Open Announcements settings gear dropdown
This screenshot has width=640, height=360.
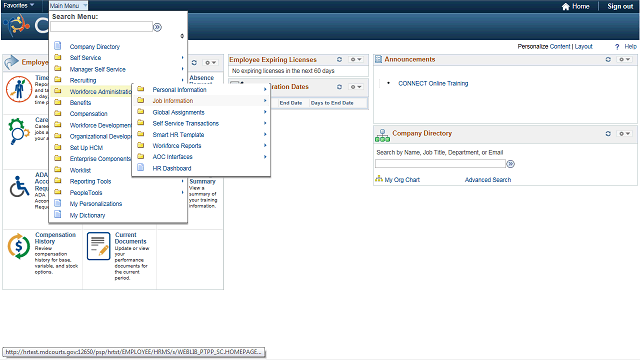(624, 60)
